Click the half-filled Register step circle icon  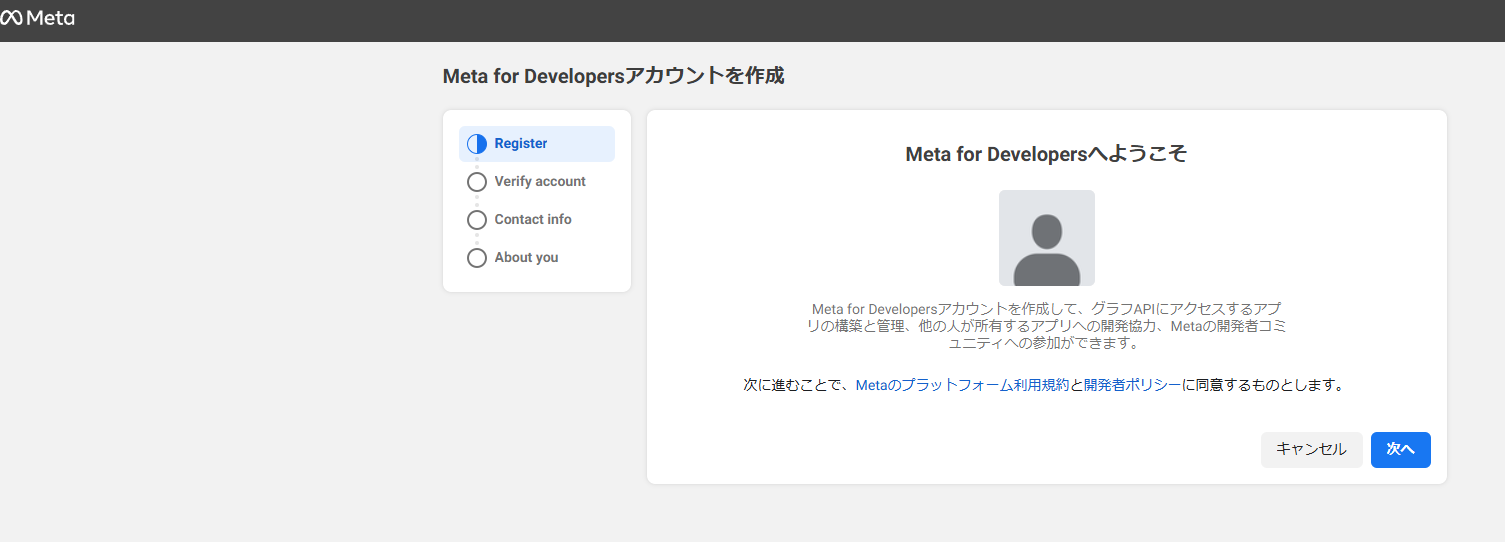coord(477,144)
